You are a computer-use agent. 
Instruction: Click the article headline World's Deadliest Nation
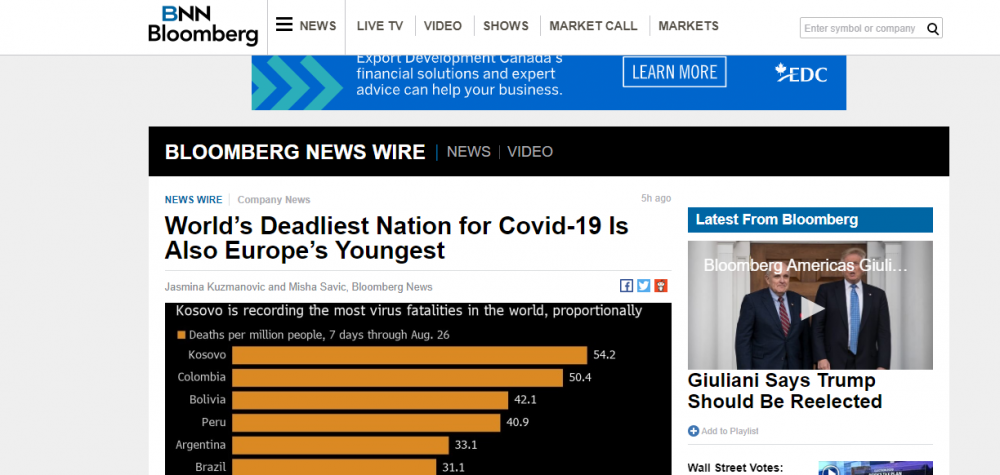pos(397,238)
